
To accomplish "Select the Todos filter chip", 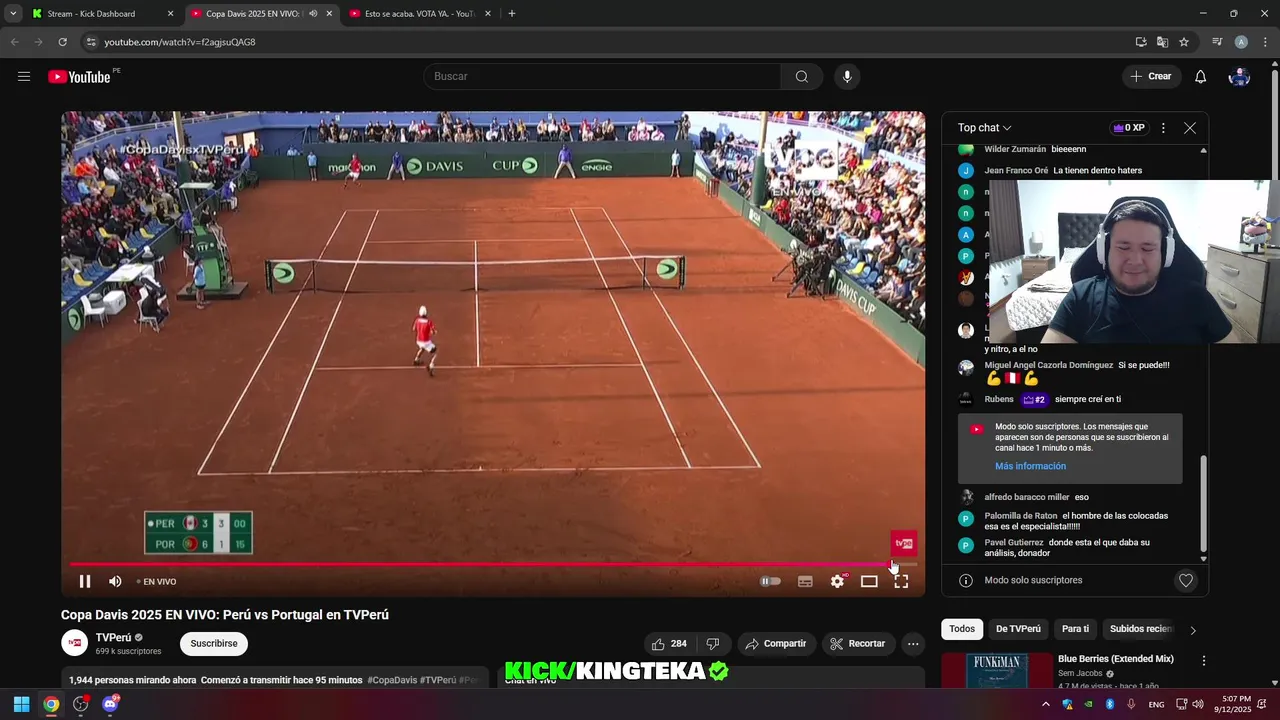I will click(x=962, y=629).
